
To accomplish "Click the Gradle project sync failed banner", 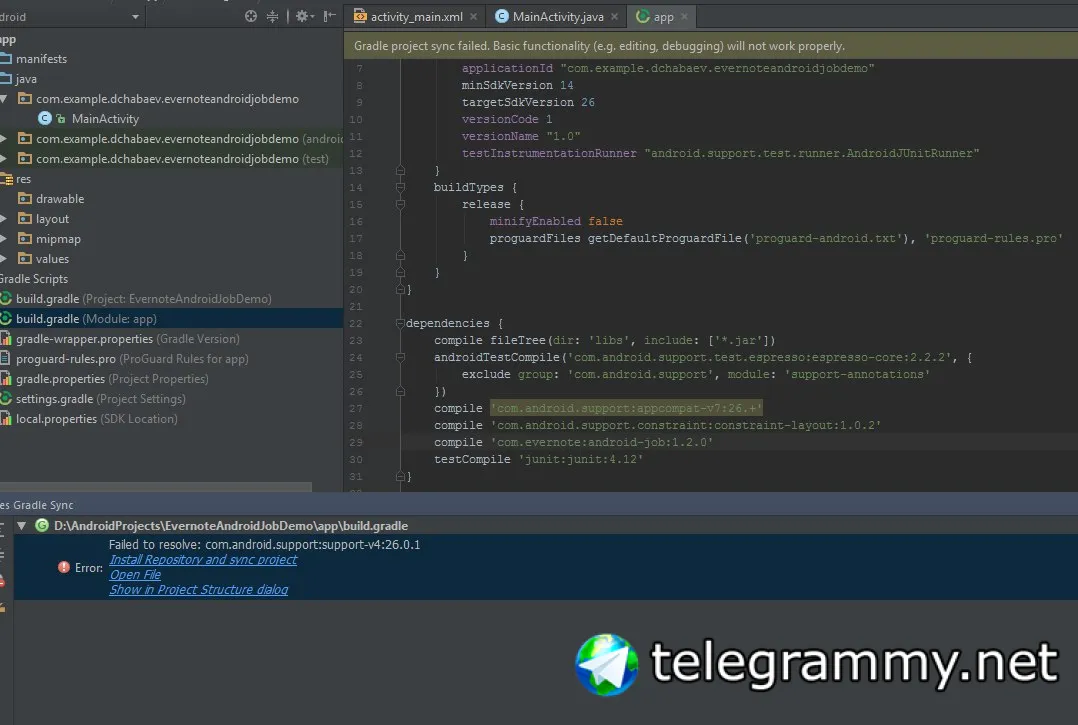I will click(x=711, y=45).
